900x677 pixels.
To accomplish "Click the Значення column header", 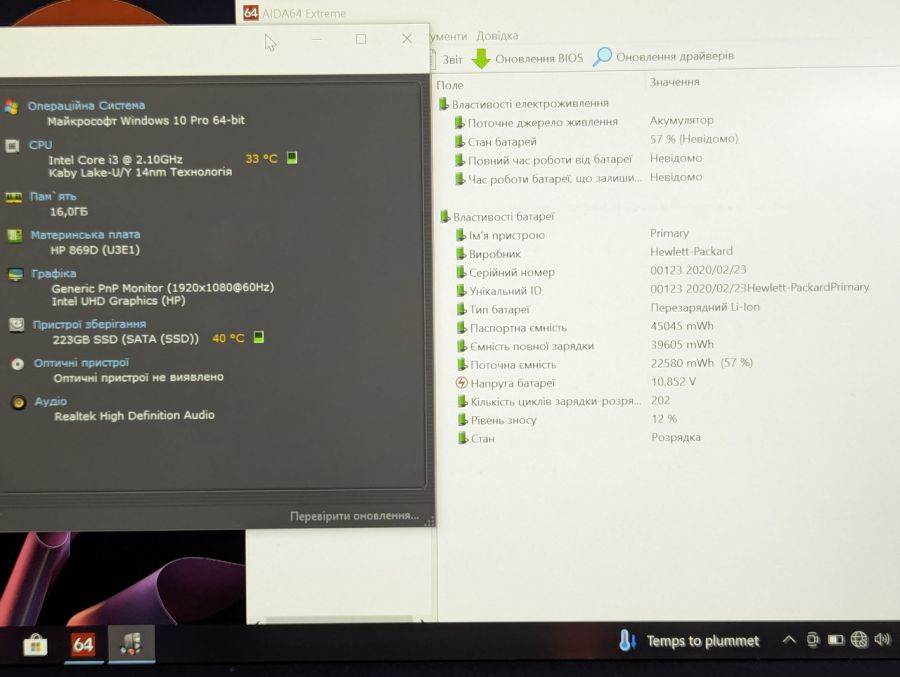I will [674, 82].
